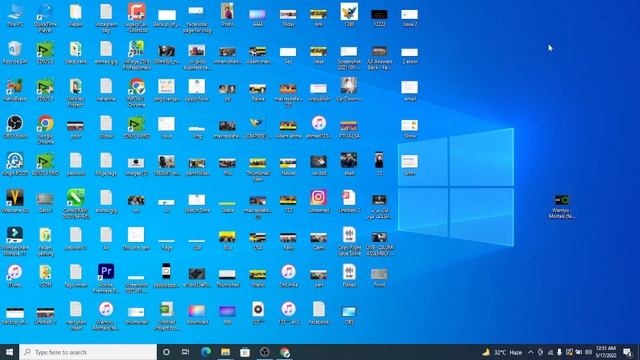Open the 'Wamiyo - Mortals' file at right
The image size is (640, 360).
pos(562,207)
